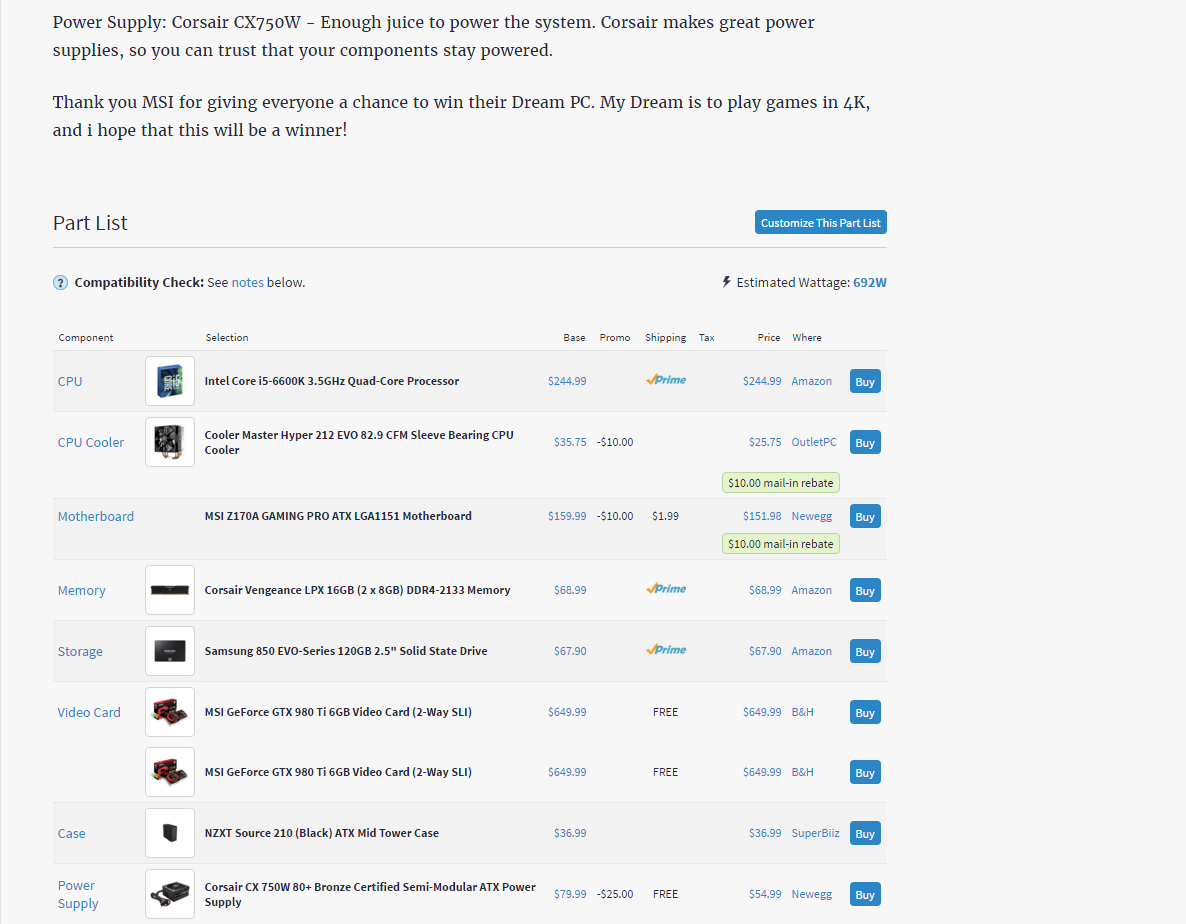Buy the Intel Core i5-6600K processor
Image resolution: width=1186 pixels, height=924 pixels.
pos(865,382)
